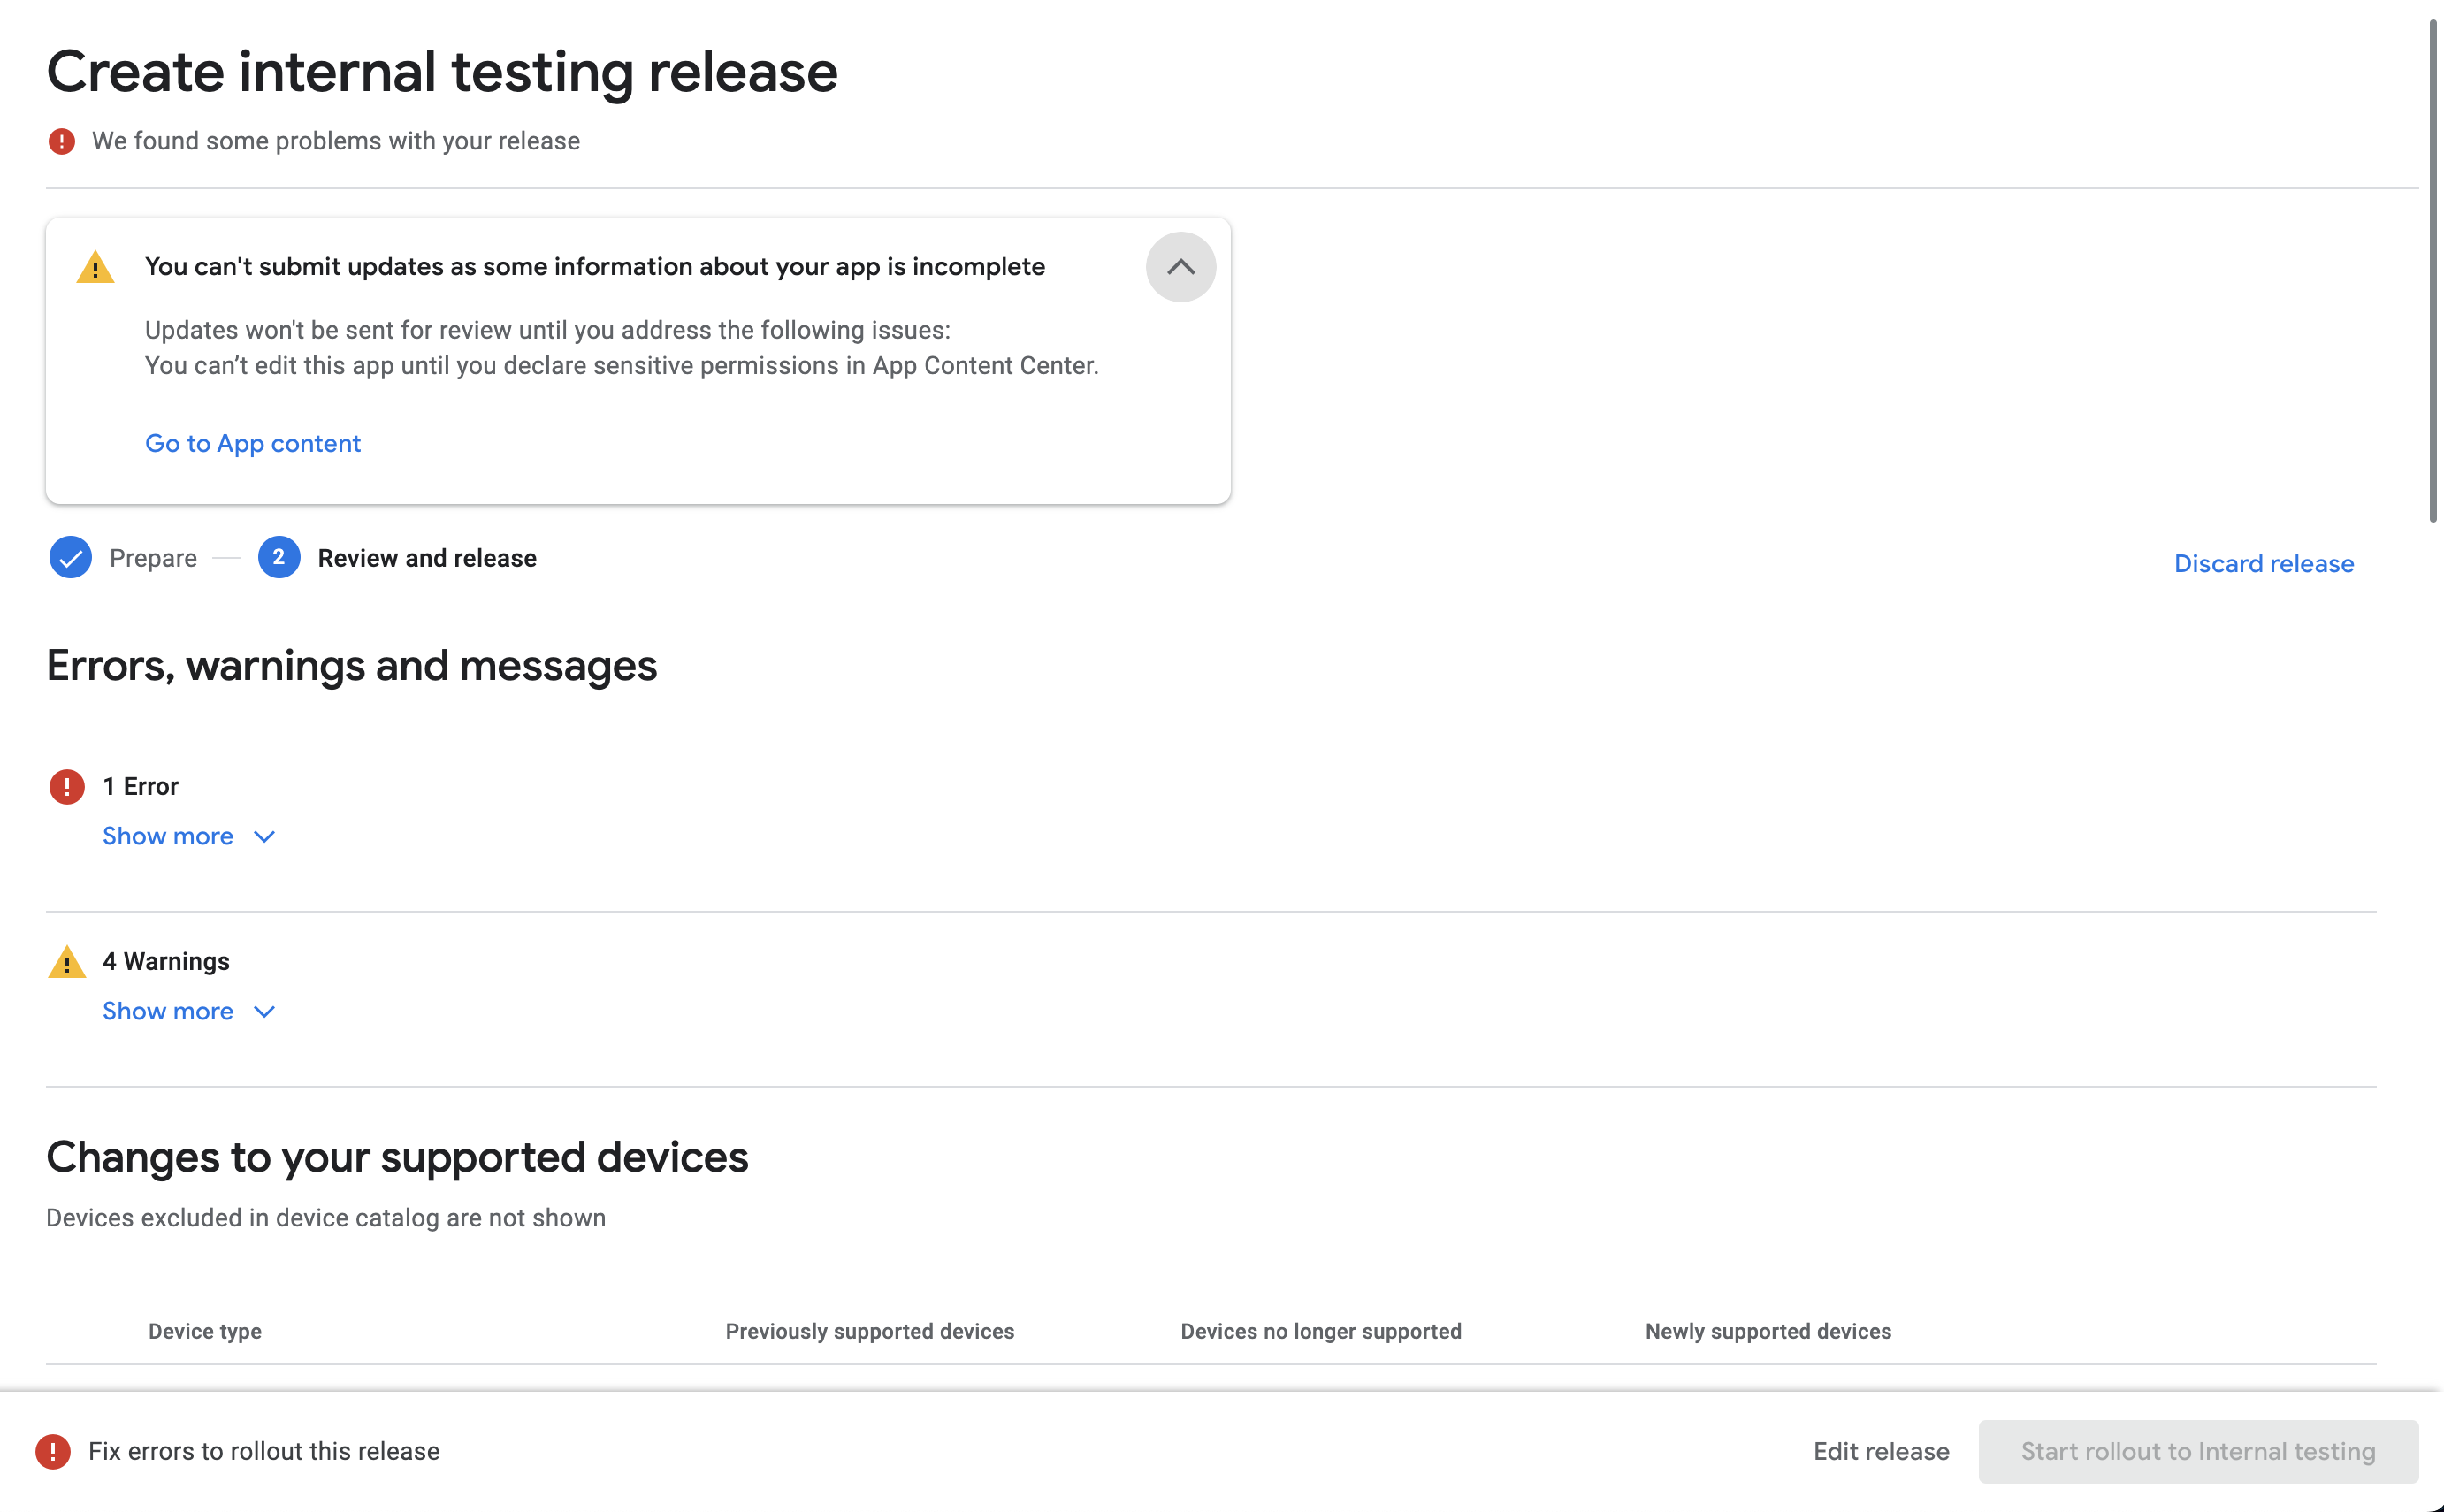
Task: Click the red error circle icon
Action: (66, 786)
